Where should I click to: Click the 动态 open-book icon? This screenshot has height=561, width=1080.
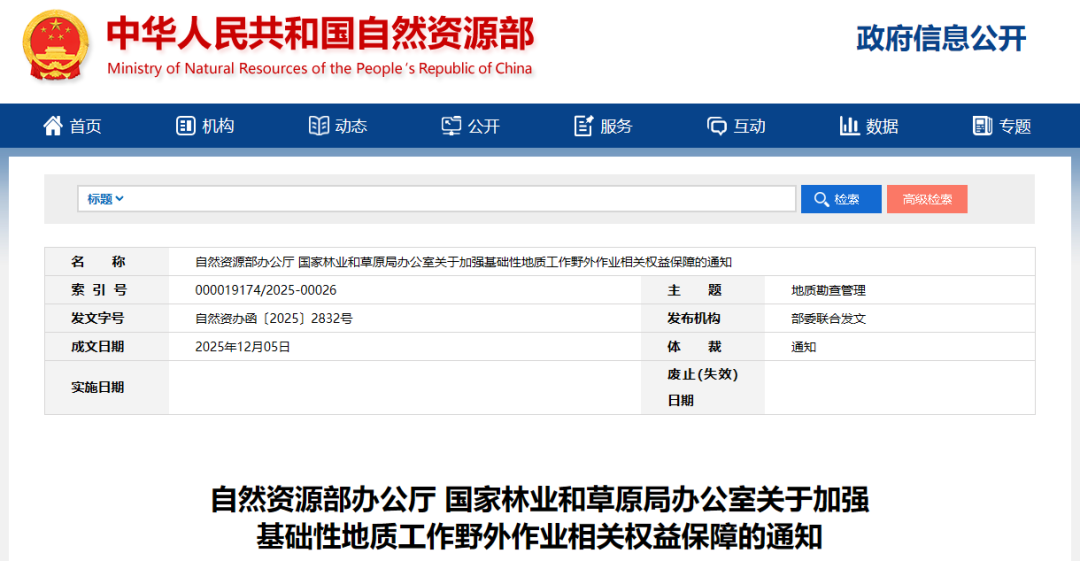pos(318,125)
